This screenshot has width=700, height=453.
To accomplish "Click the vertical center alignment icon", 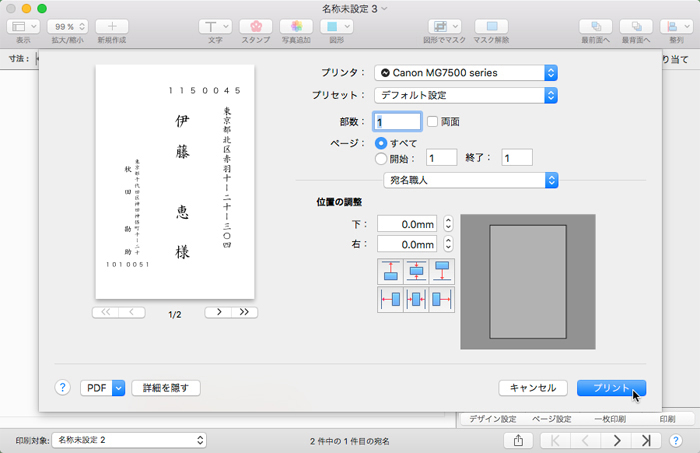I will click(416, 271).
